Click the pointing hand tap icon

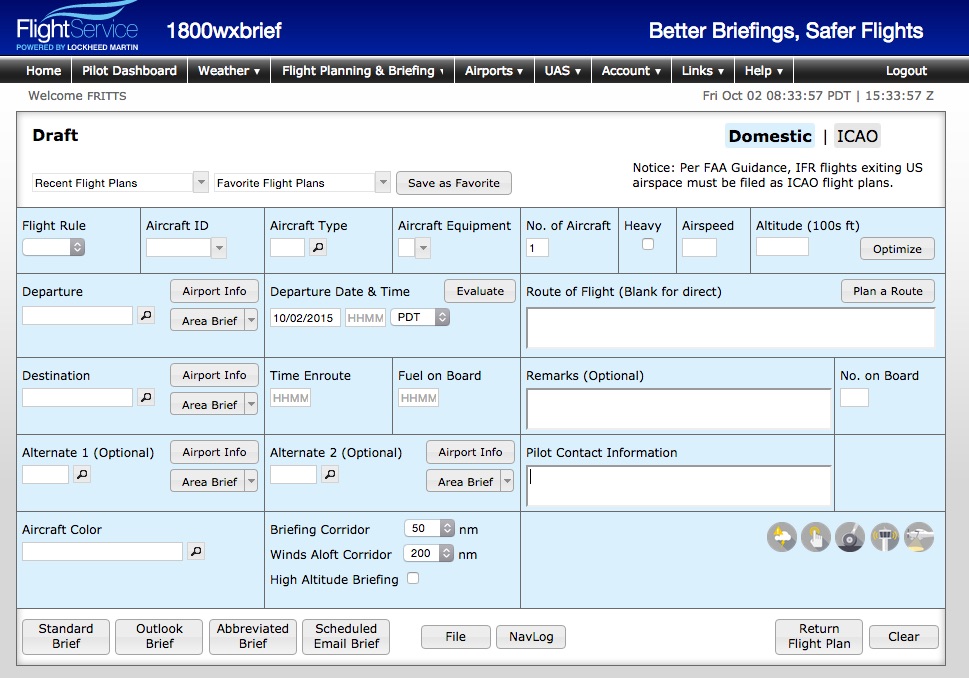[816, 537]
